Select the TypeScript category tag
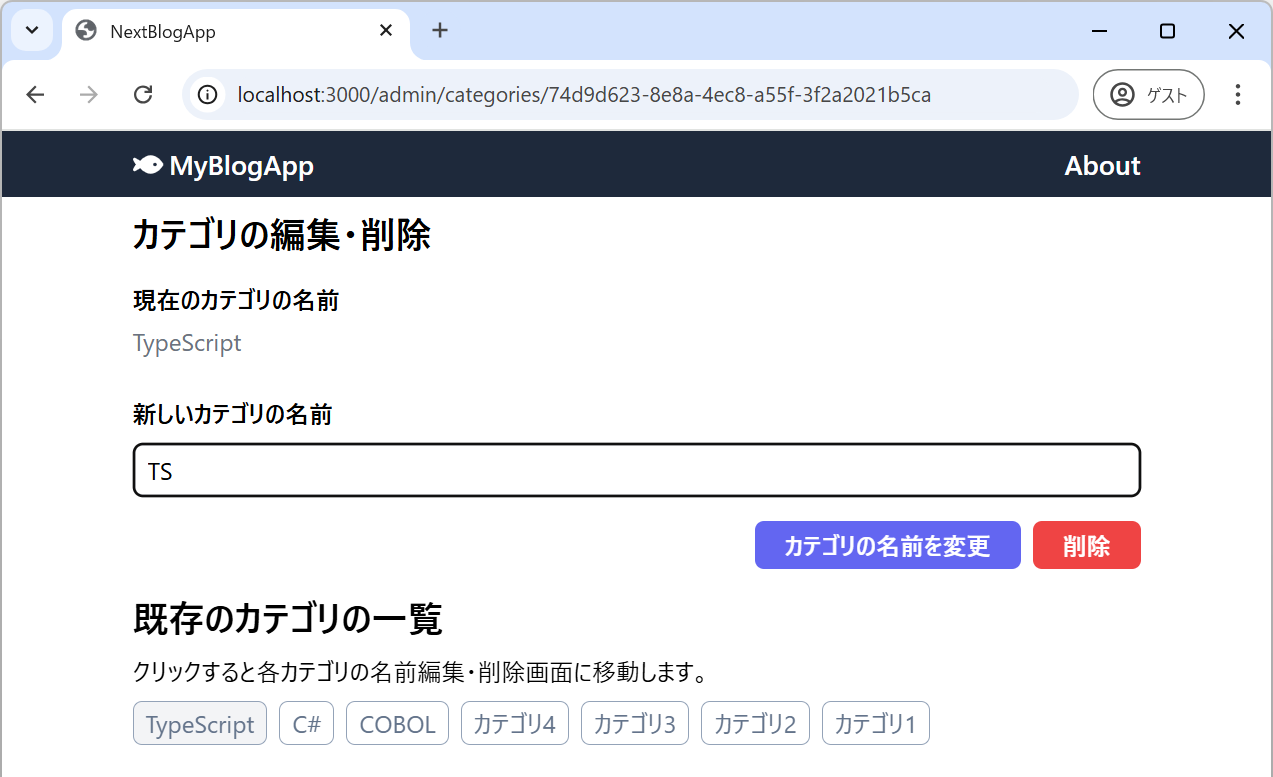 (x=200, y=724)
